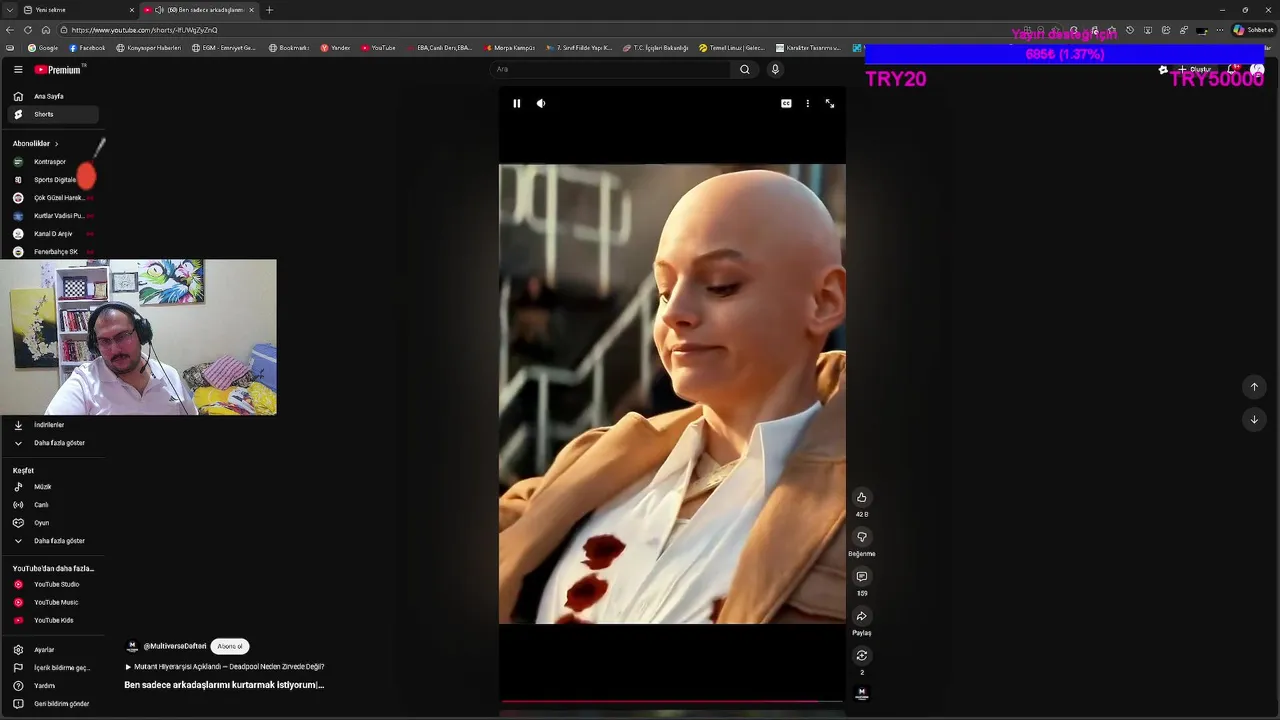The image size is (1280, 720).
Task: Enter fullscreen on the Shorts player
Action: [829, 103]
